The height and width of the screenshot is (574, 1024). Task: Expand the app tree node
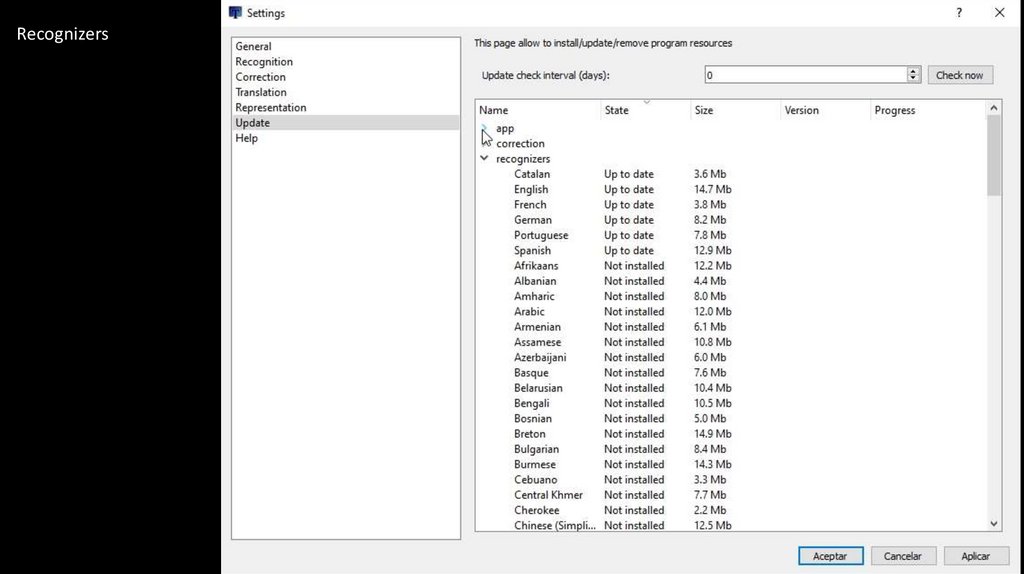tap(484, 127)
